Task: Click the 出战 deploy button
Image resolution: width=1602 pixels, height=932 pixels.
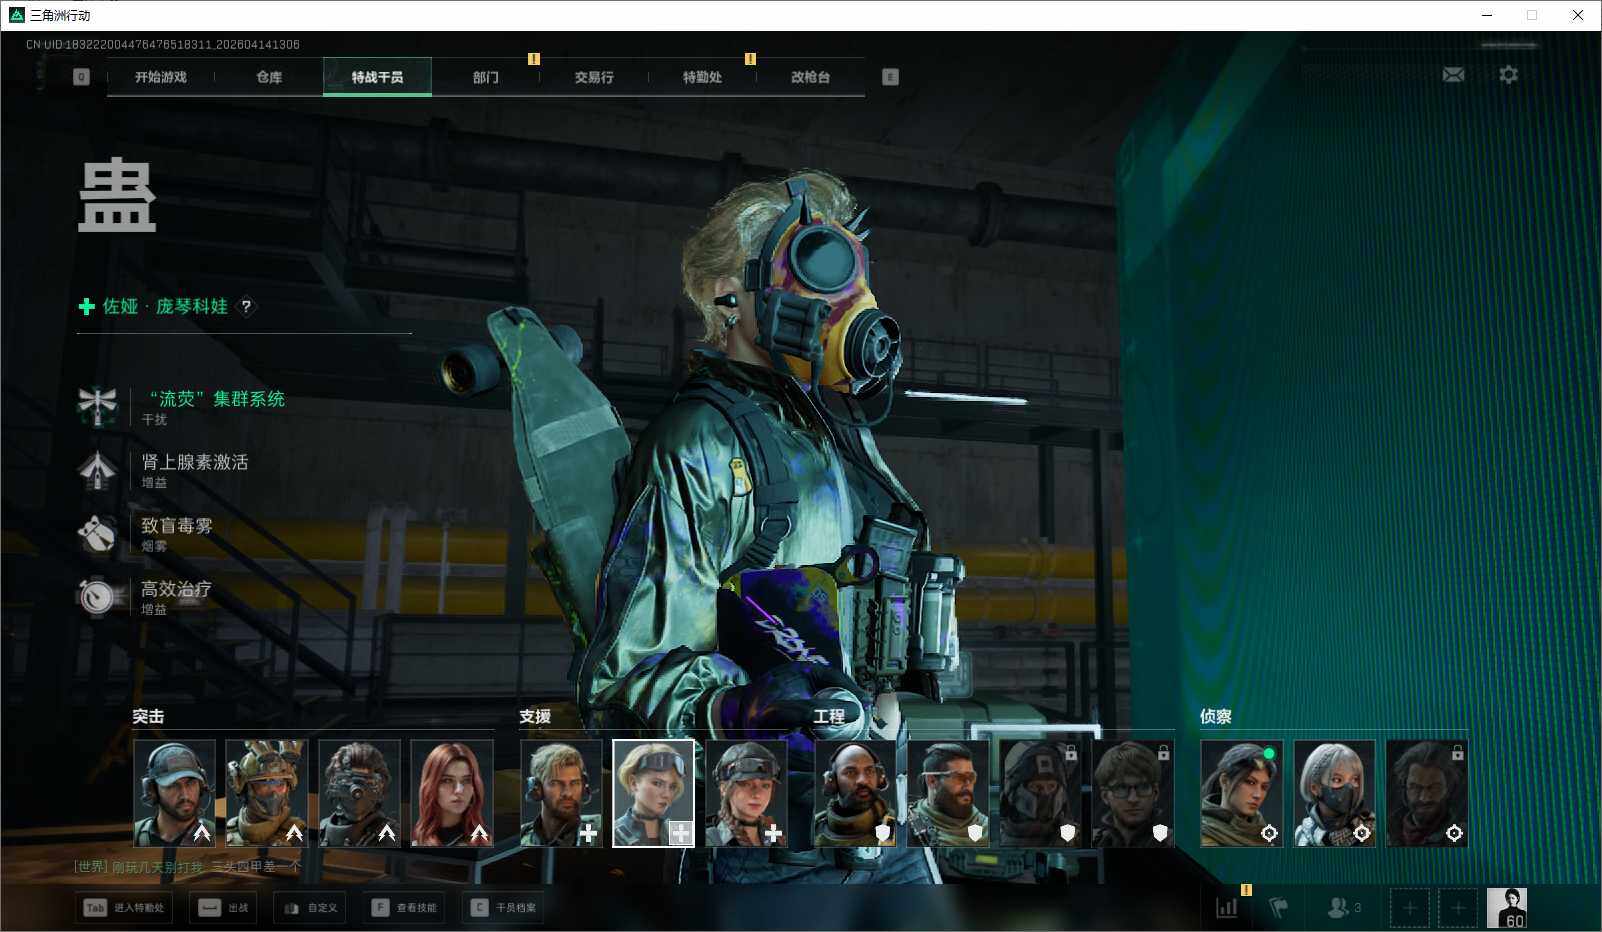Action: click(224, 907)
